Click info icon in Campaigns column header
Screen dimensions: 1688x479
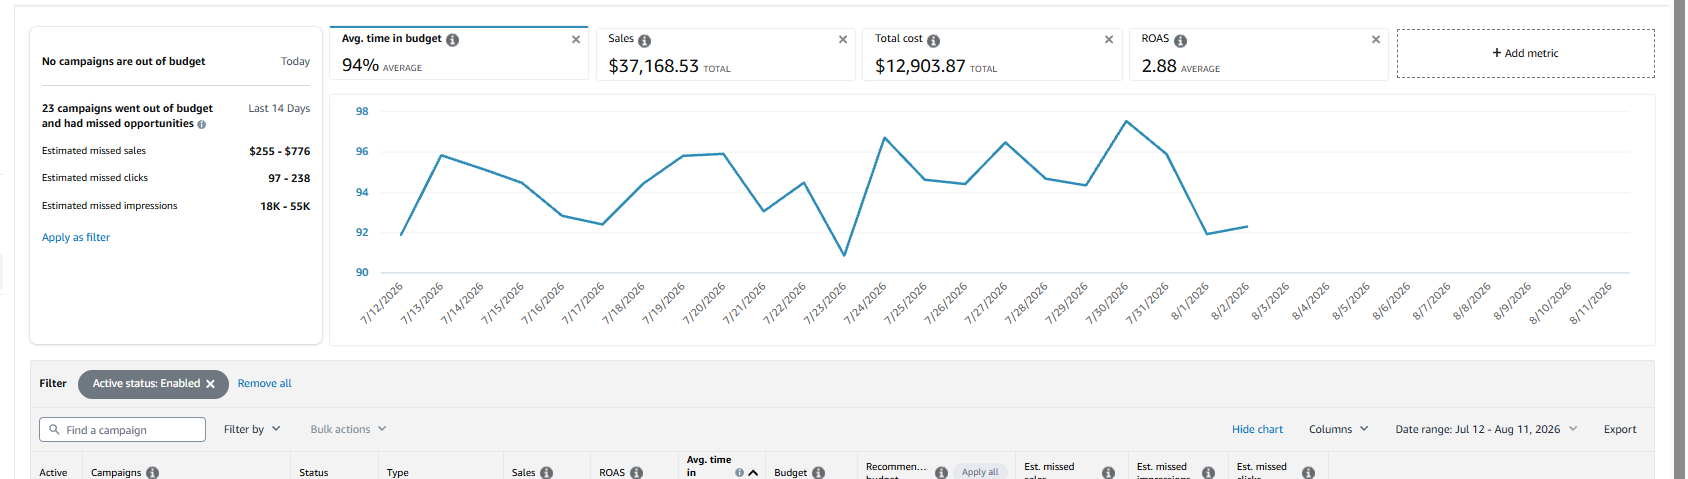(x=153, y=473)
